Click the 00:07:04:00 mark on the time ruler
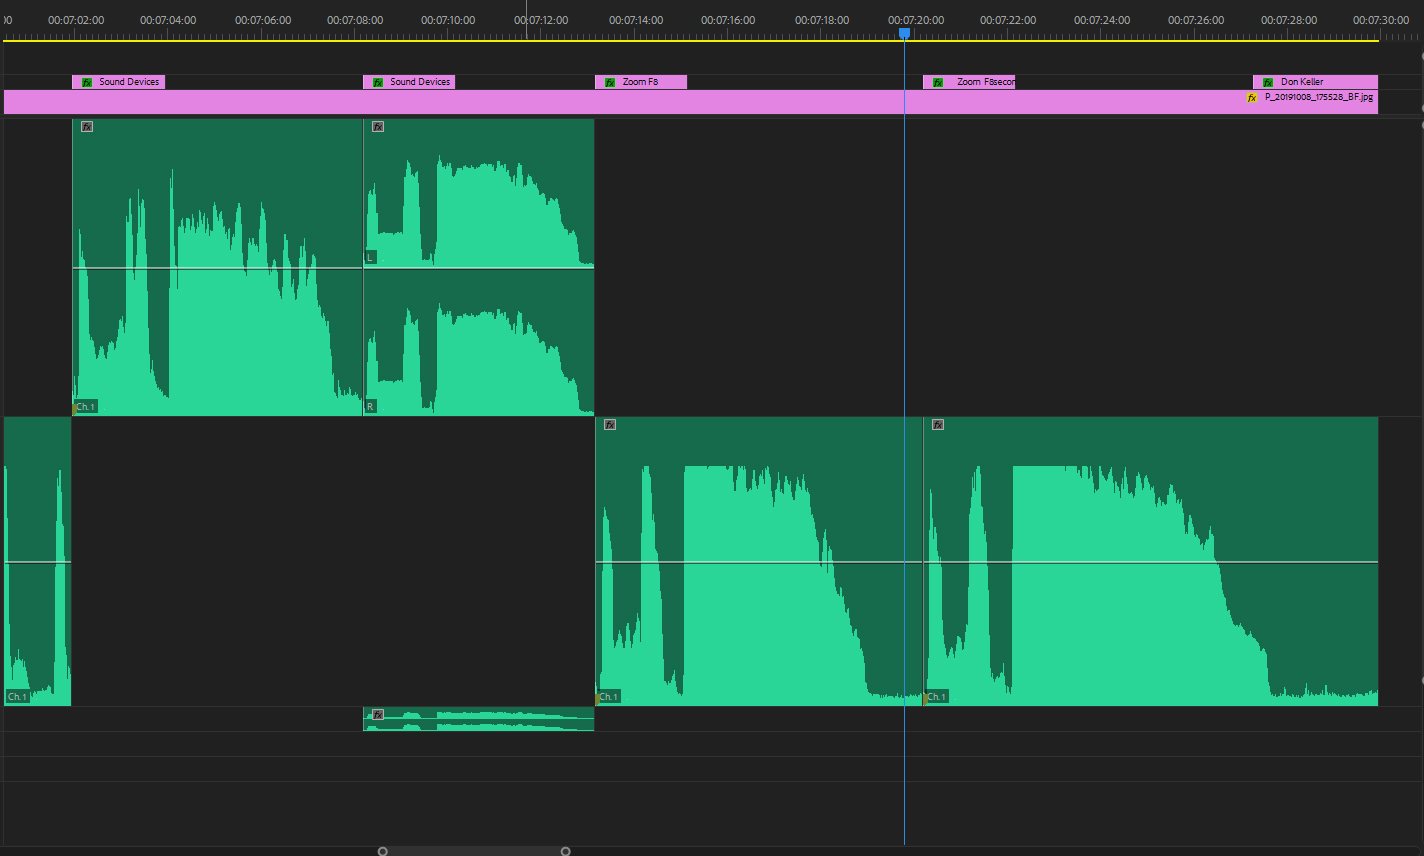Image resolution: width=1424 pixels, height=856 pixels. click(168, 20)
